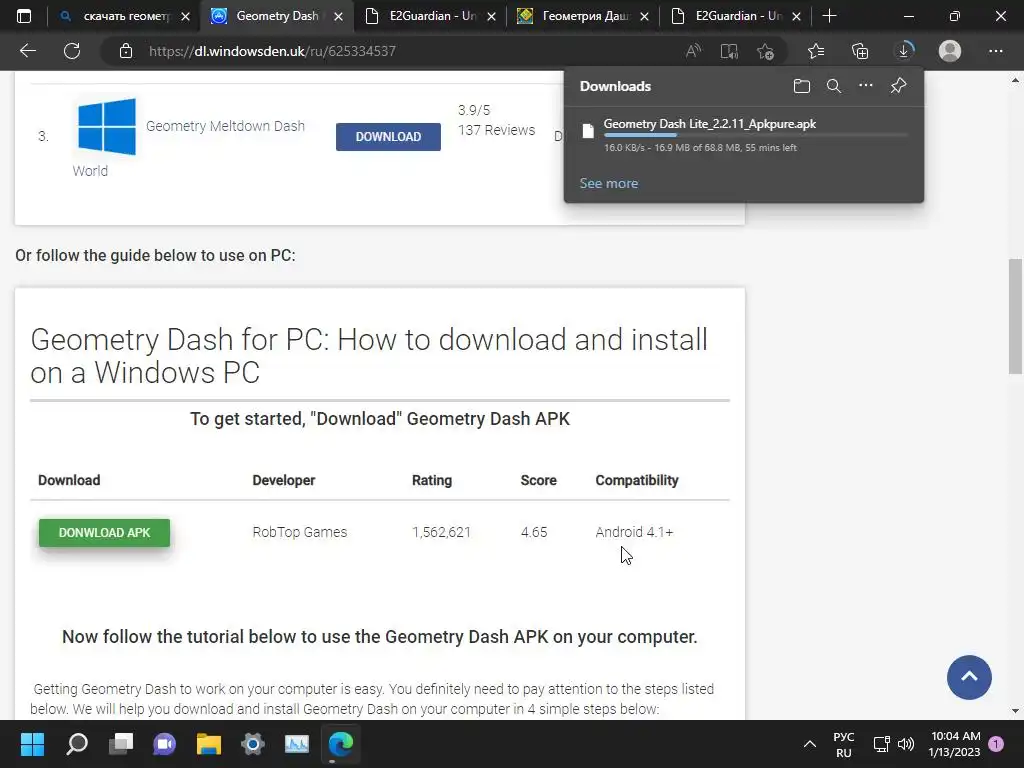Click the Geometry Dash Lite apk download entry
Viewport: 1024px width, 768px height.
743,135
